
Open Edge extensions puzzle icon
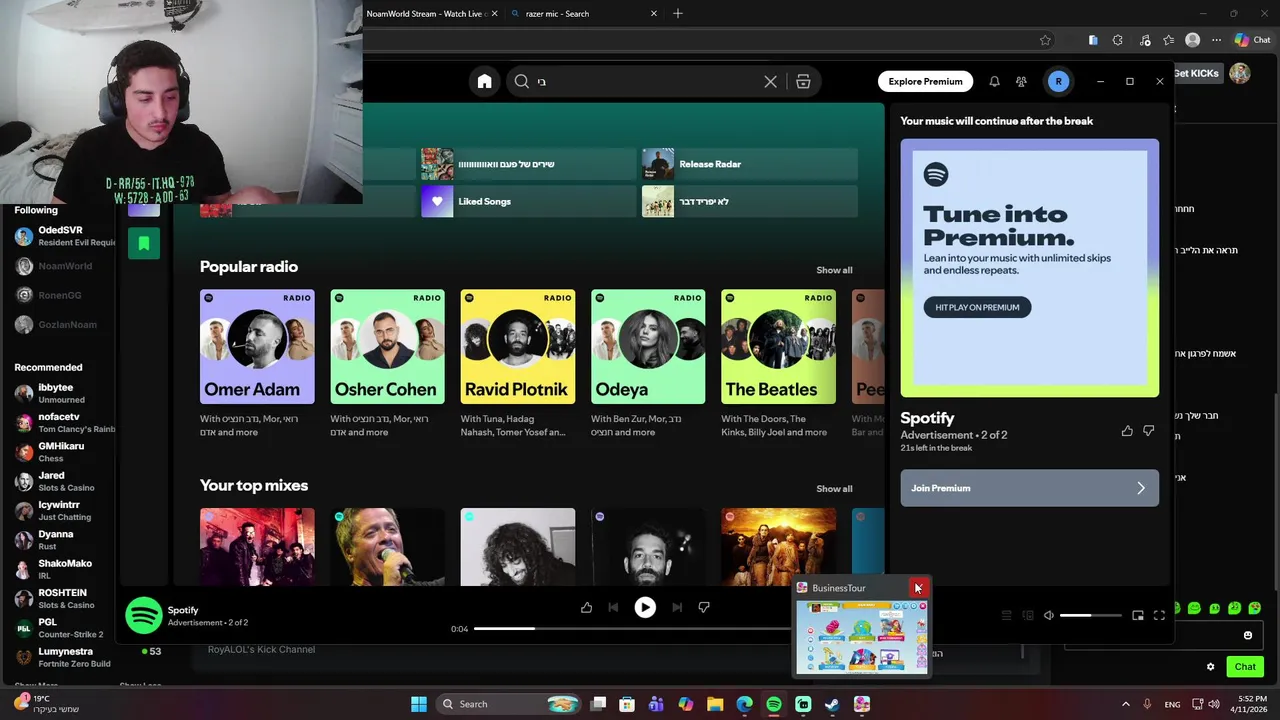pos(1117,40)
